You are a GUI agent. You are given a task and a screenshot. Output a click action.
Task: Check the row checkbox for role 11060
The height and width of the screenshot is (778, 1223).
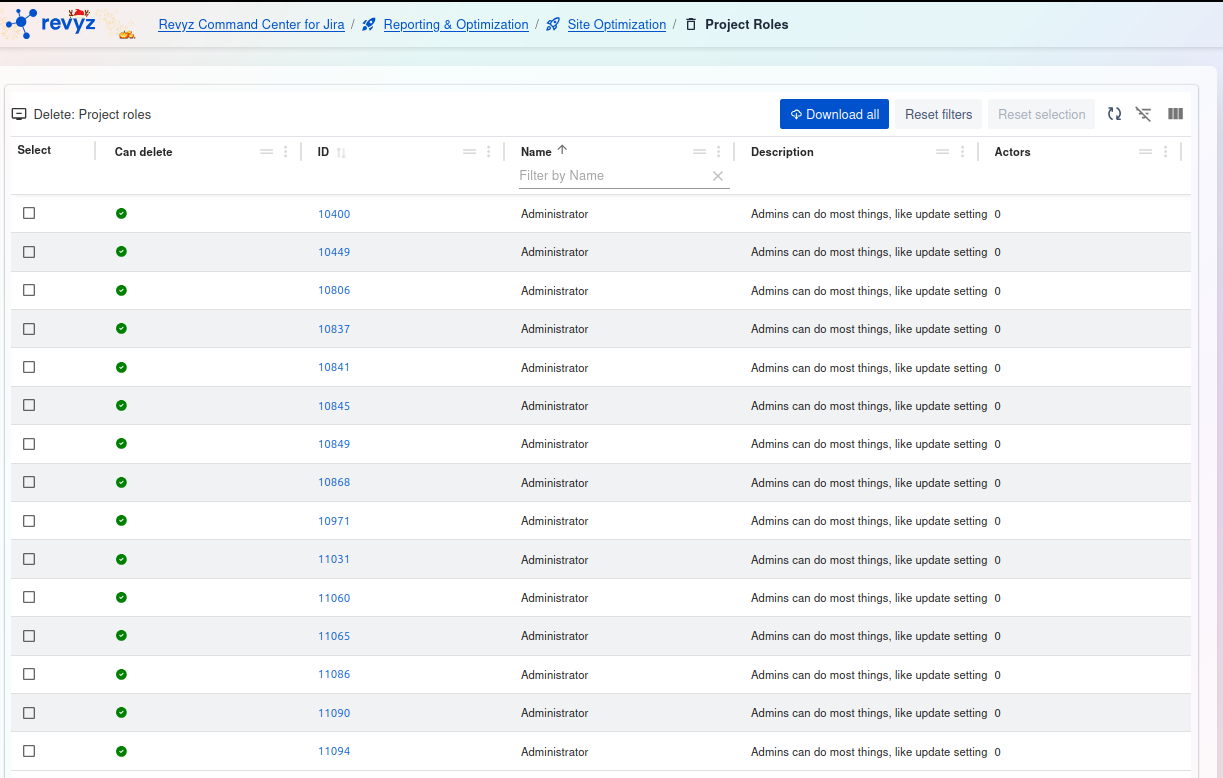pos(29,597)
